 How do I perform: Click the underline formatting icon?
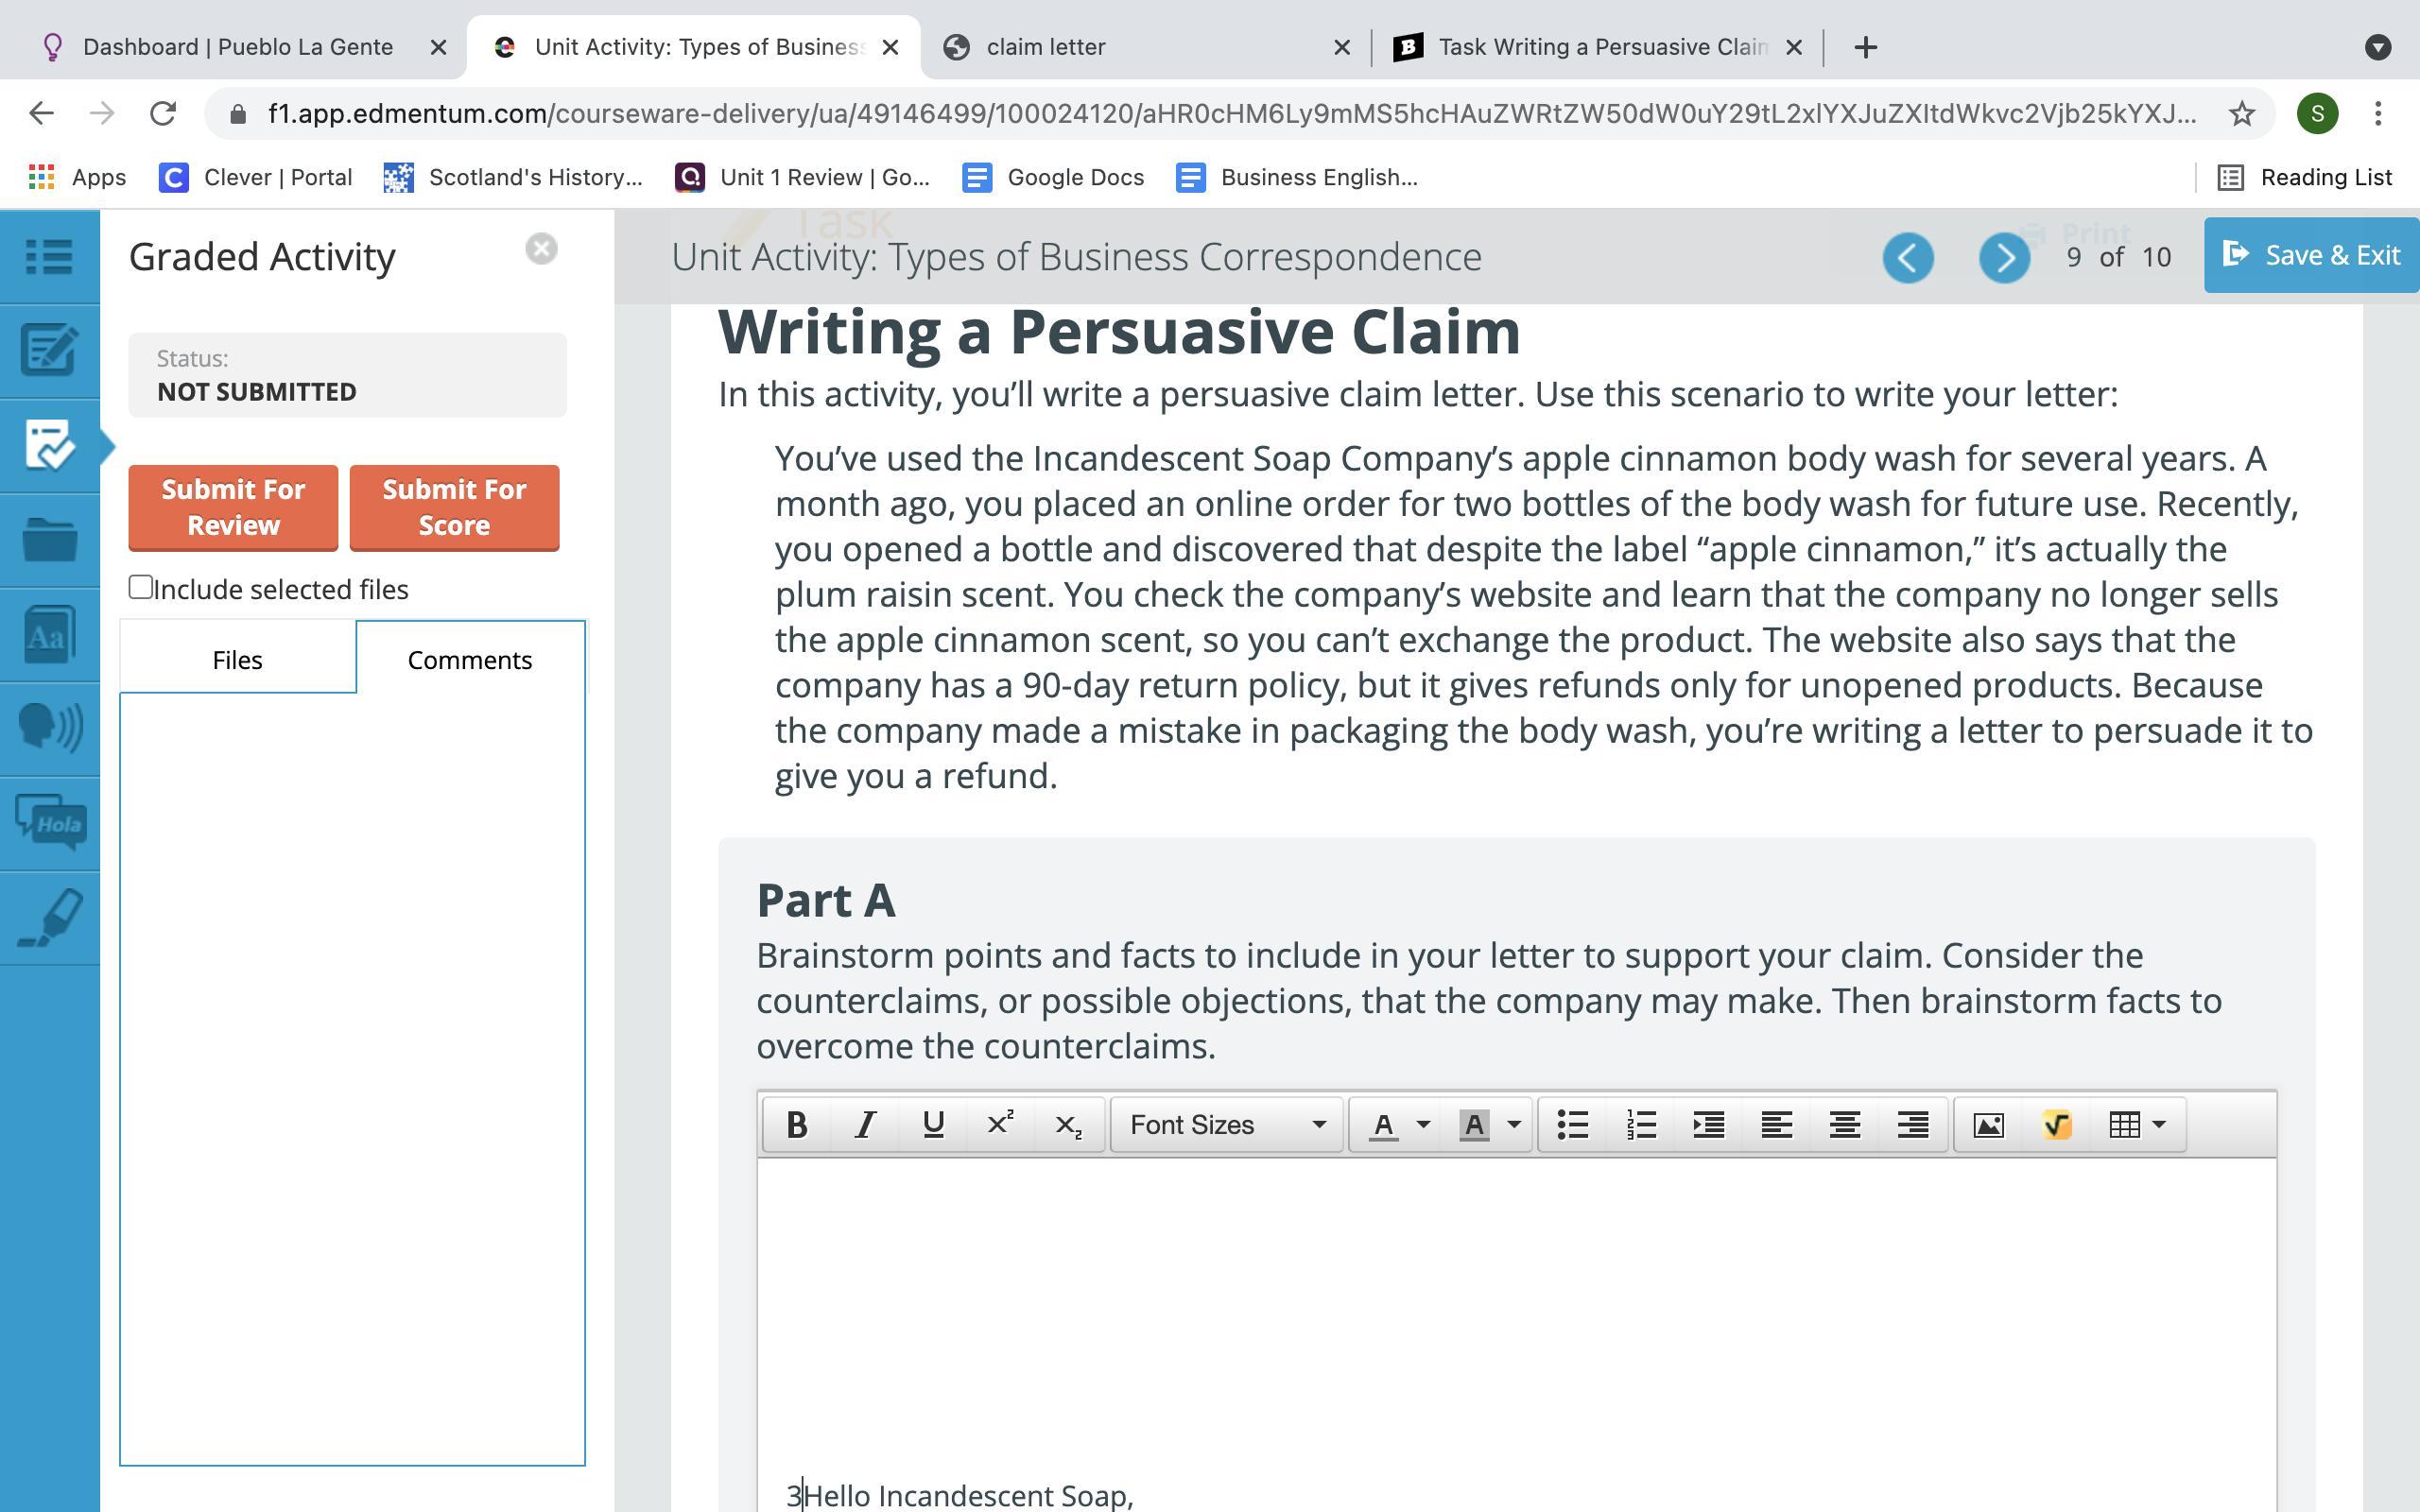click(933, 1125)
